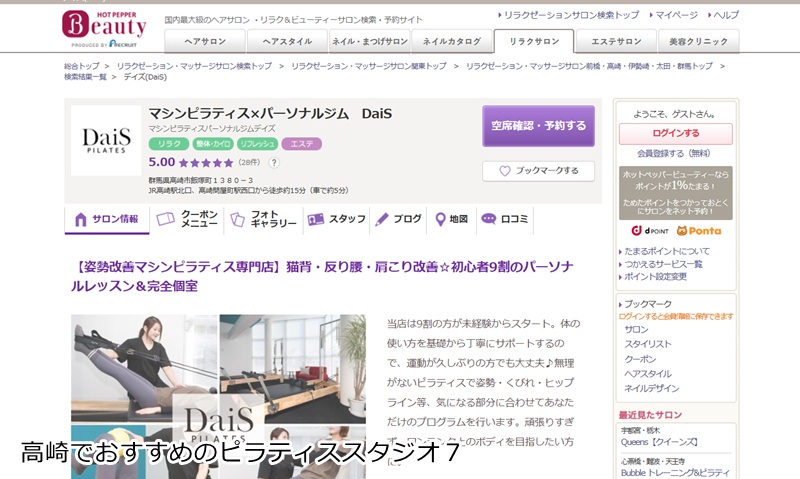
Task: Click the speech bubble review icon
Action: 489,219
